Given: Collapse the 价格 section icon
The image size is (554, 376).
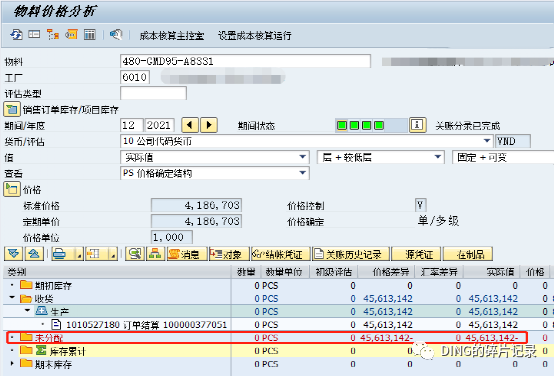Looking at the screenshot, I should point(12,189).
